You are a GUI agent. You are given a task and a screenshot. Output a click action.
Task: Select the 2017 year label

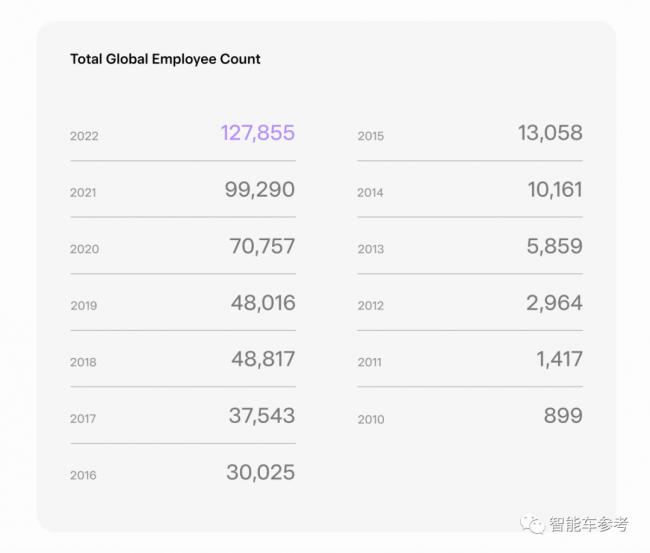(83, 419)
